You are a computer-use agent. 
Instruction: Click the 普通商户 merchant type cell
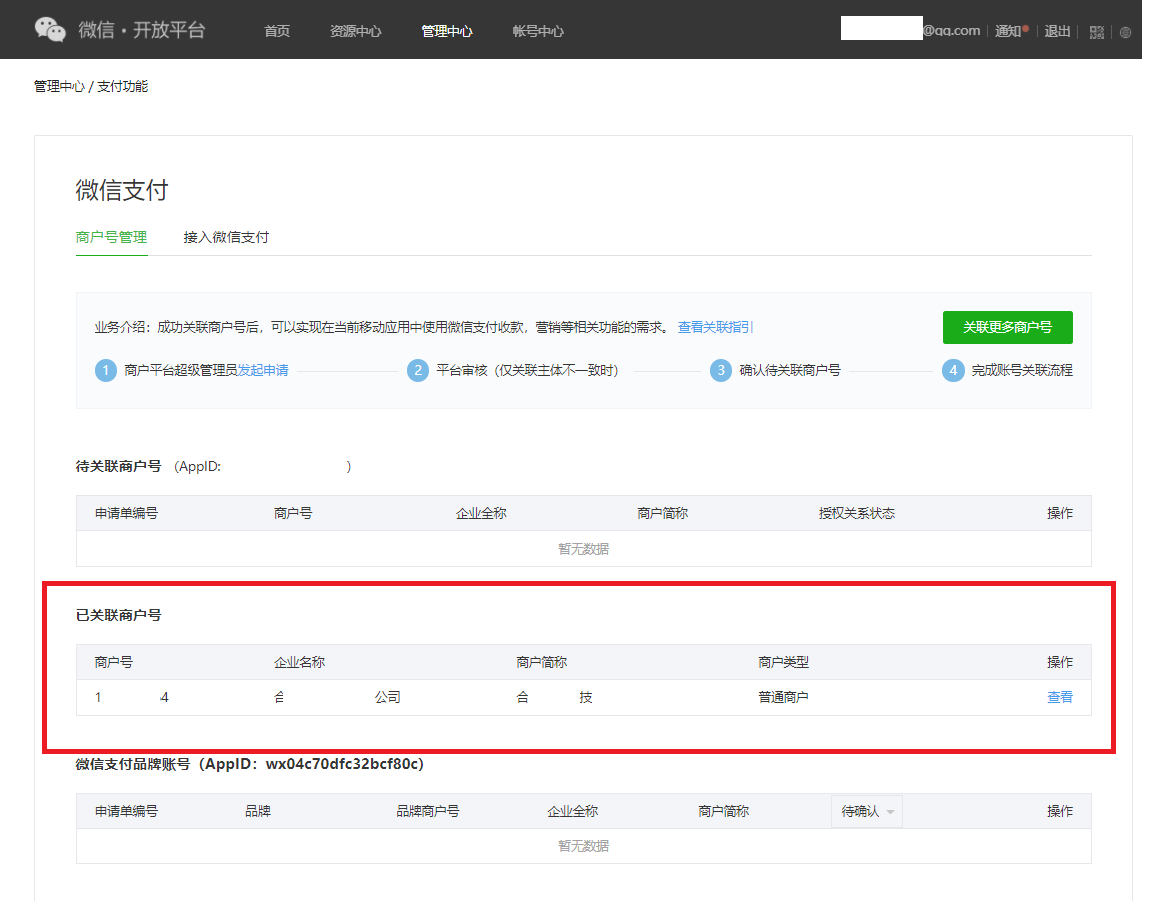[783, 697]
